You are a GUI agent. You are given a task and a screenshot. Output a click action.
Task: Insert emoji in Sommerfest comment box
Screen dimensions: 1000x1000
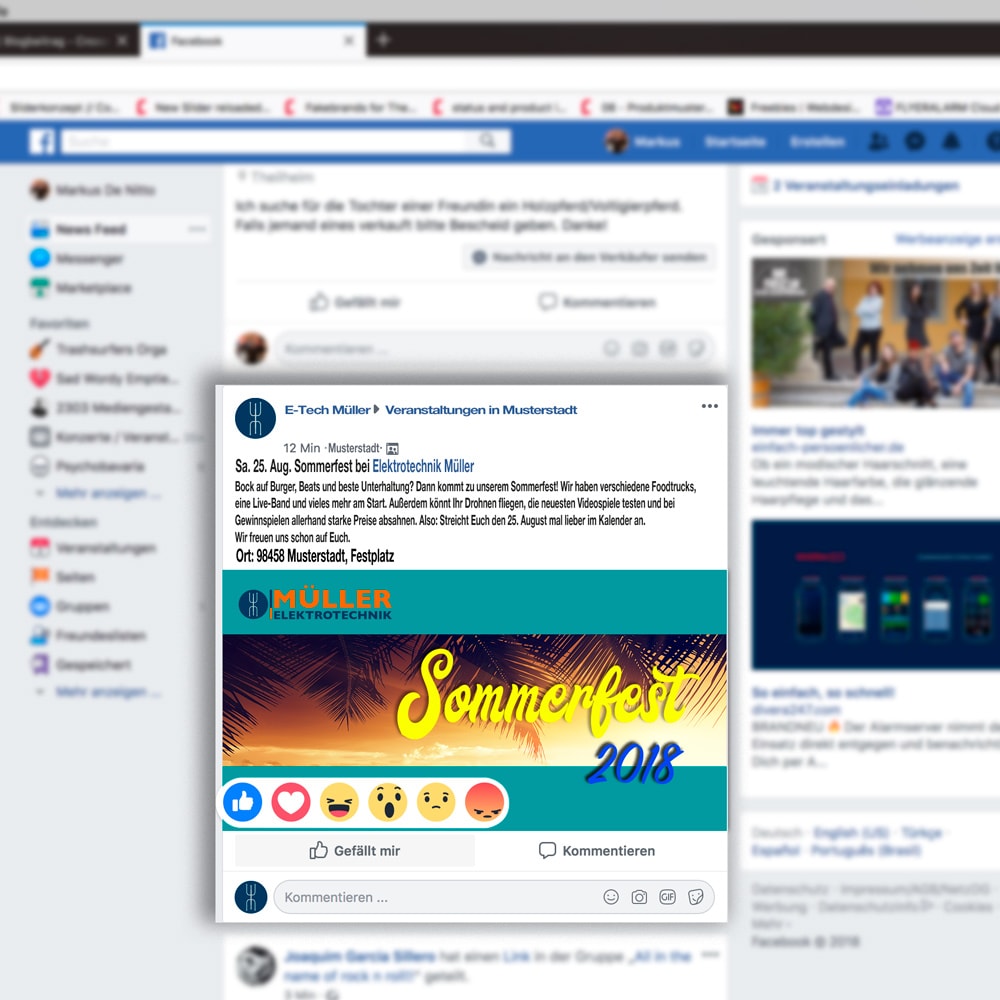pyautogui.click(x=611, y=897)
